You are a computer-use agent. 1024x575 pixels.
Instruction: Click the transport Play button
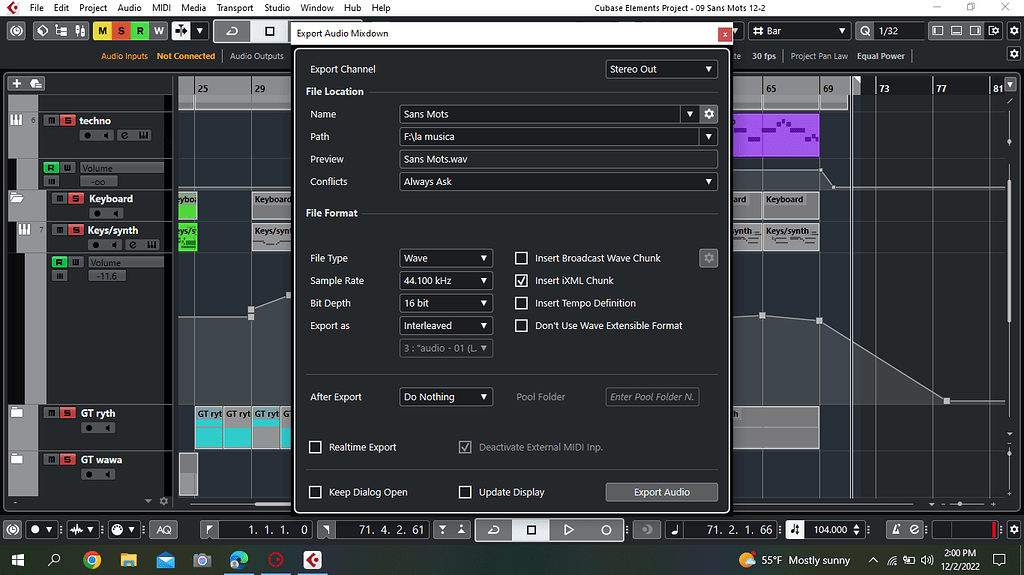pyautogui.click(x=568, y=530)
